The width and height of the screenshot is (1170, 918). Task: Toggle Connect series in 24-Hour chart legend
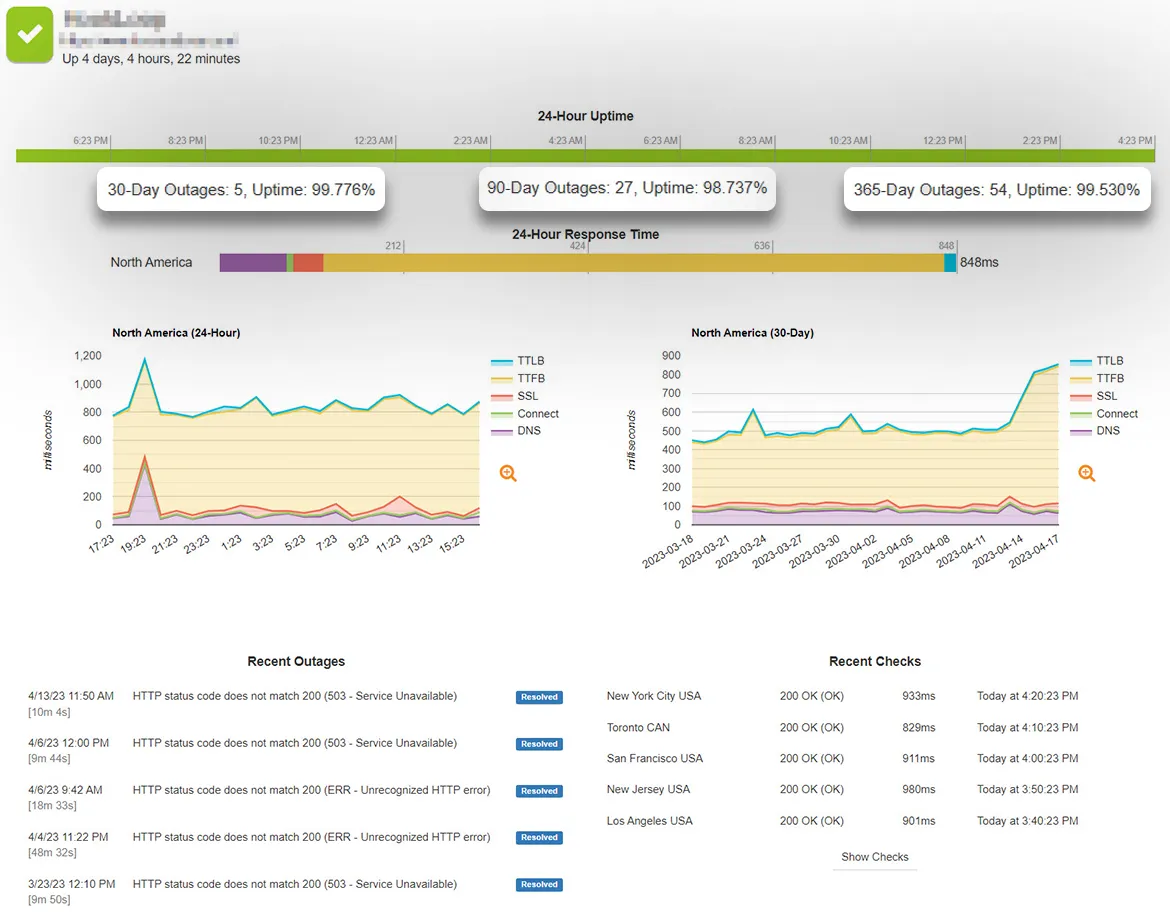tap(525, 413)
